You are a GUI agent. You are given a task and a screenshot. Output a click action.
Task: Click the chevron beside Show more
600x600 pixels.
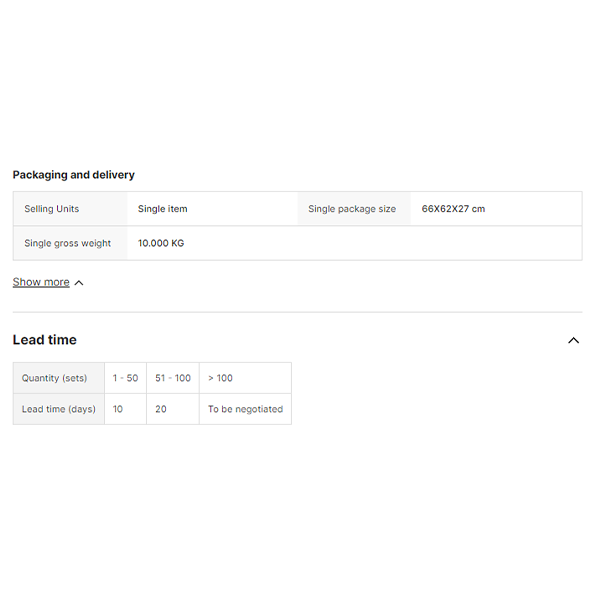click(x=79, y=283)
